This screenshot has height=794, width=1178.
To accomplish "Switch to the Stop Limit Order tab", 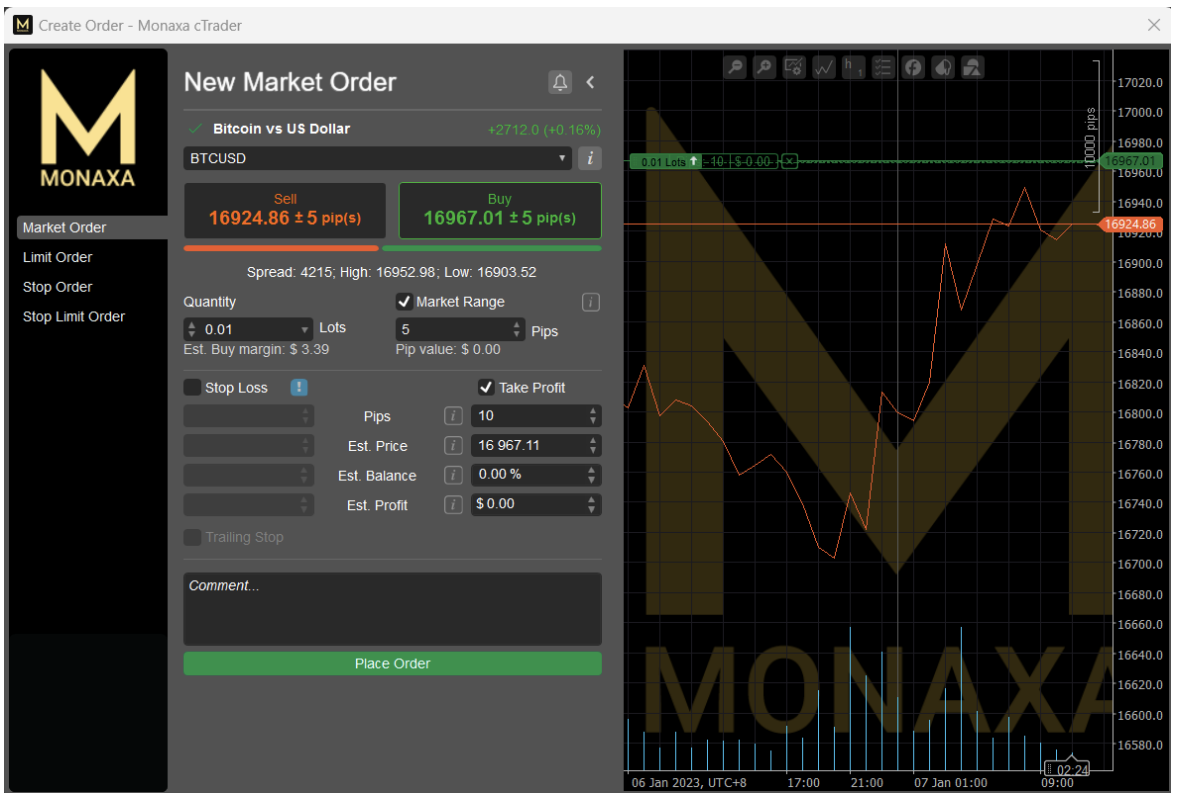I will tap(74, 316).
